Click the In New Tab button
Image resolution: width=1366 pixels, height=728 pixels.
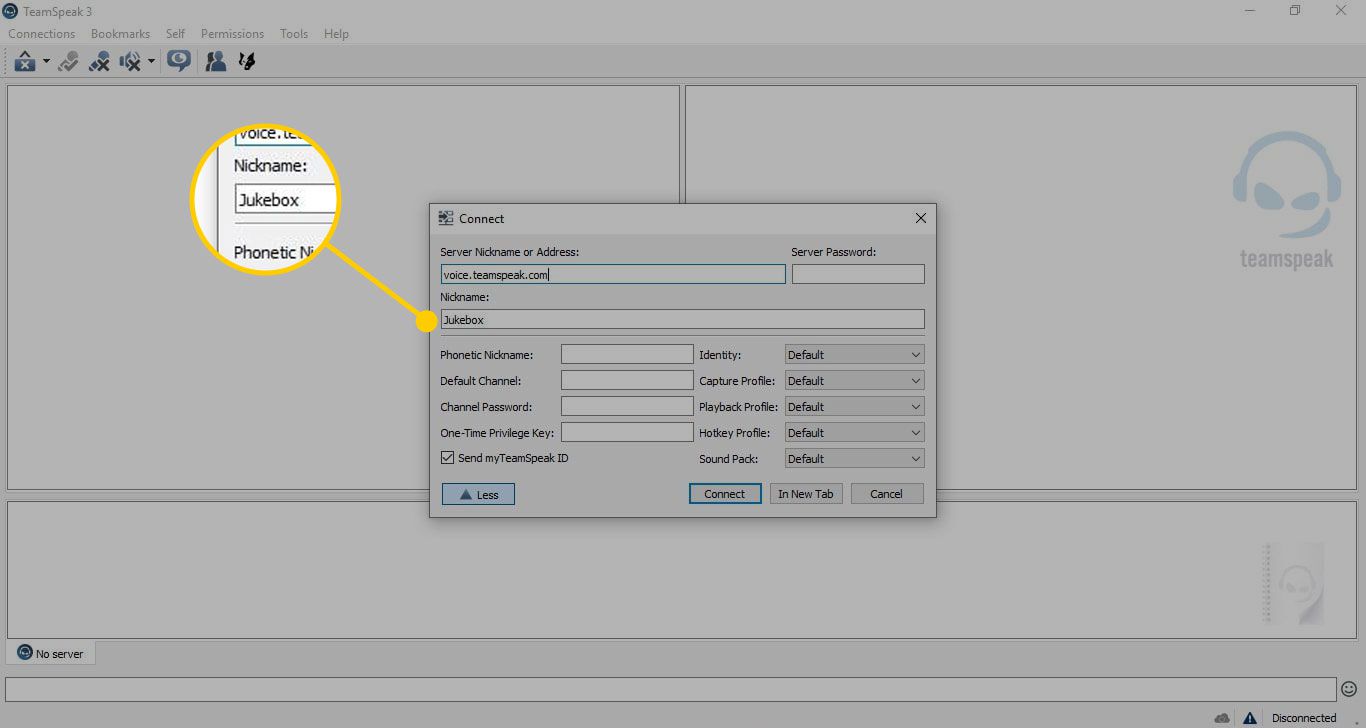coord(806,494)
